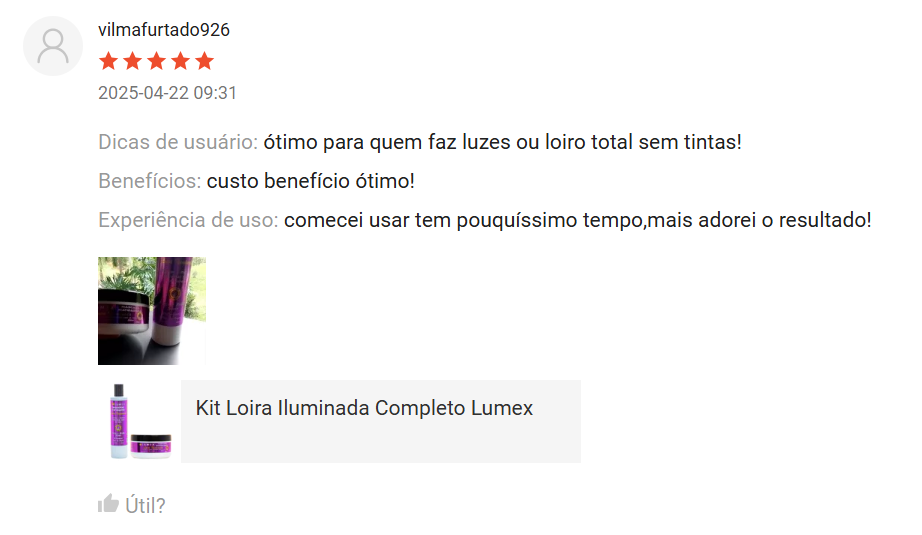Click the gray user avatar icon
The height and width of the screenshot is (535, 922).
(53, 46)
